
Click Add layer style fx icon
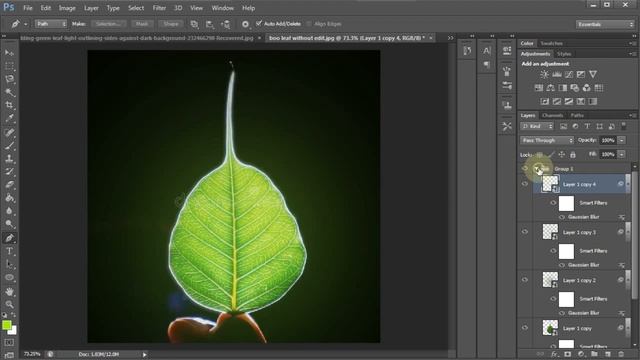(x=554, y=354)
